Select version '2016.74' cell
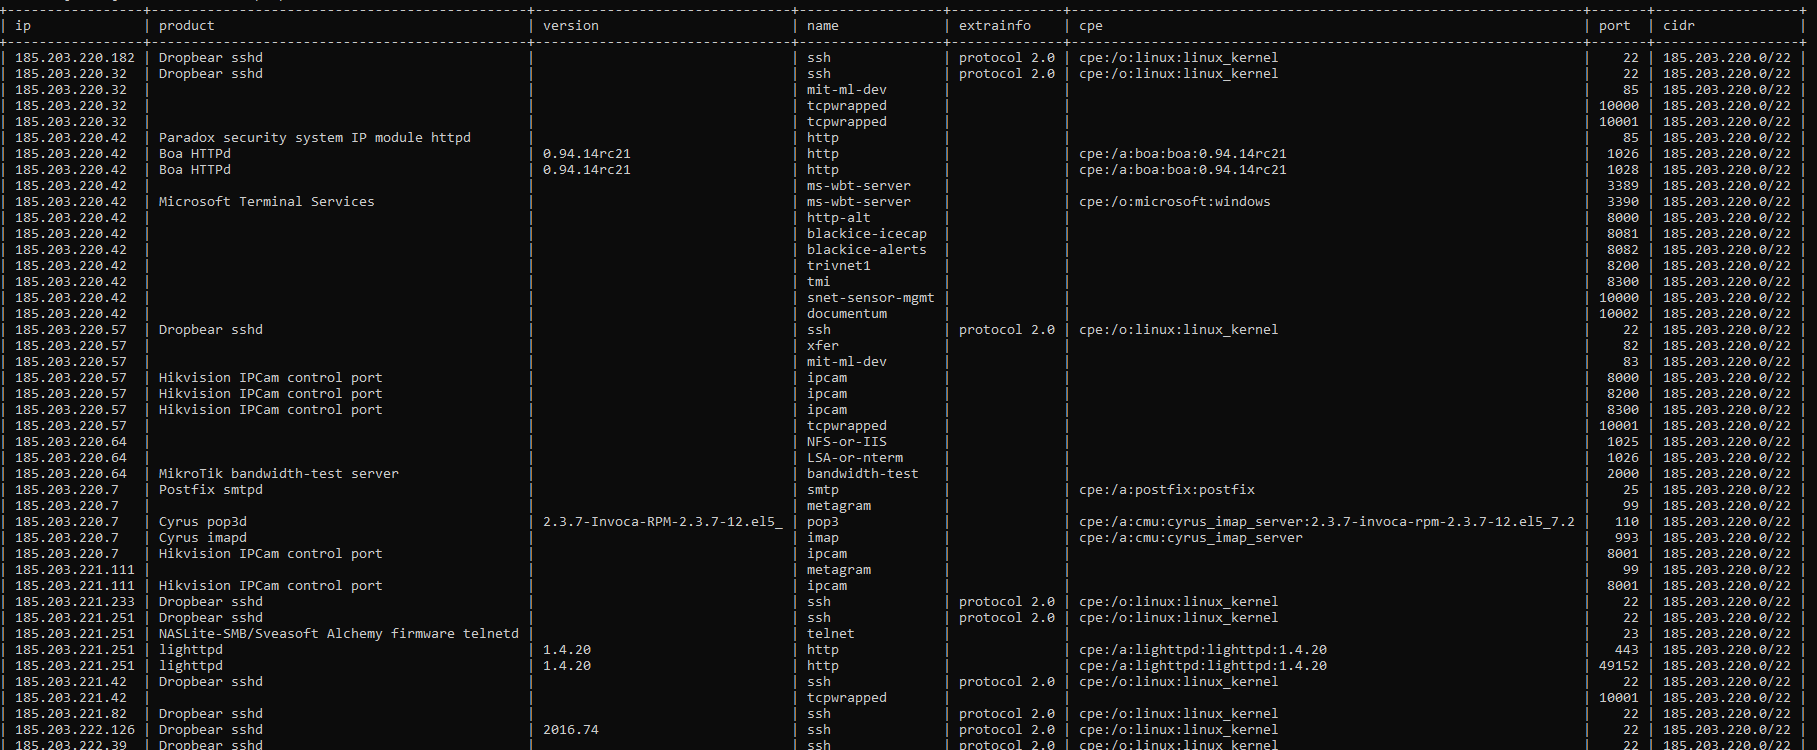Screen dimensions: 1817x750 pos(571,730)
